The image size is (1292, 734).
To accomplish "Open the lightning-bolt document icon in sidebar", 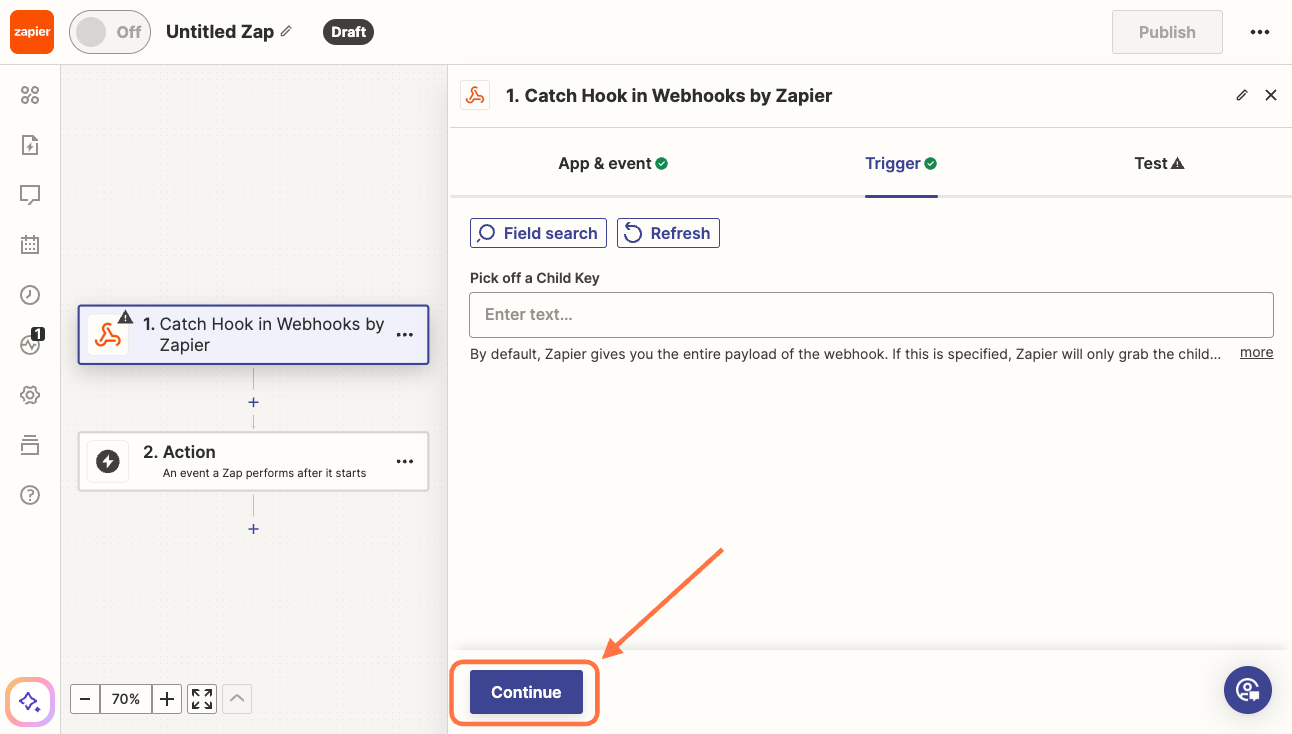I will (x=30, y=145).
